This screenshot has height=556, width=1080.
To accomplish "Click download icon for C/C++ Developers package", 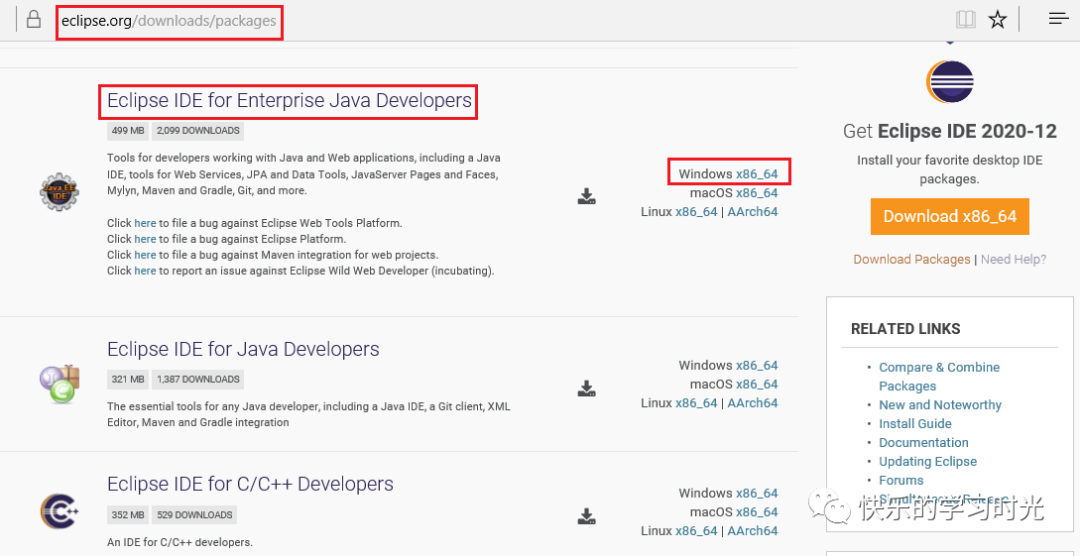I will point(586,515).
